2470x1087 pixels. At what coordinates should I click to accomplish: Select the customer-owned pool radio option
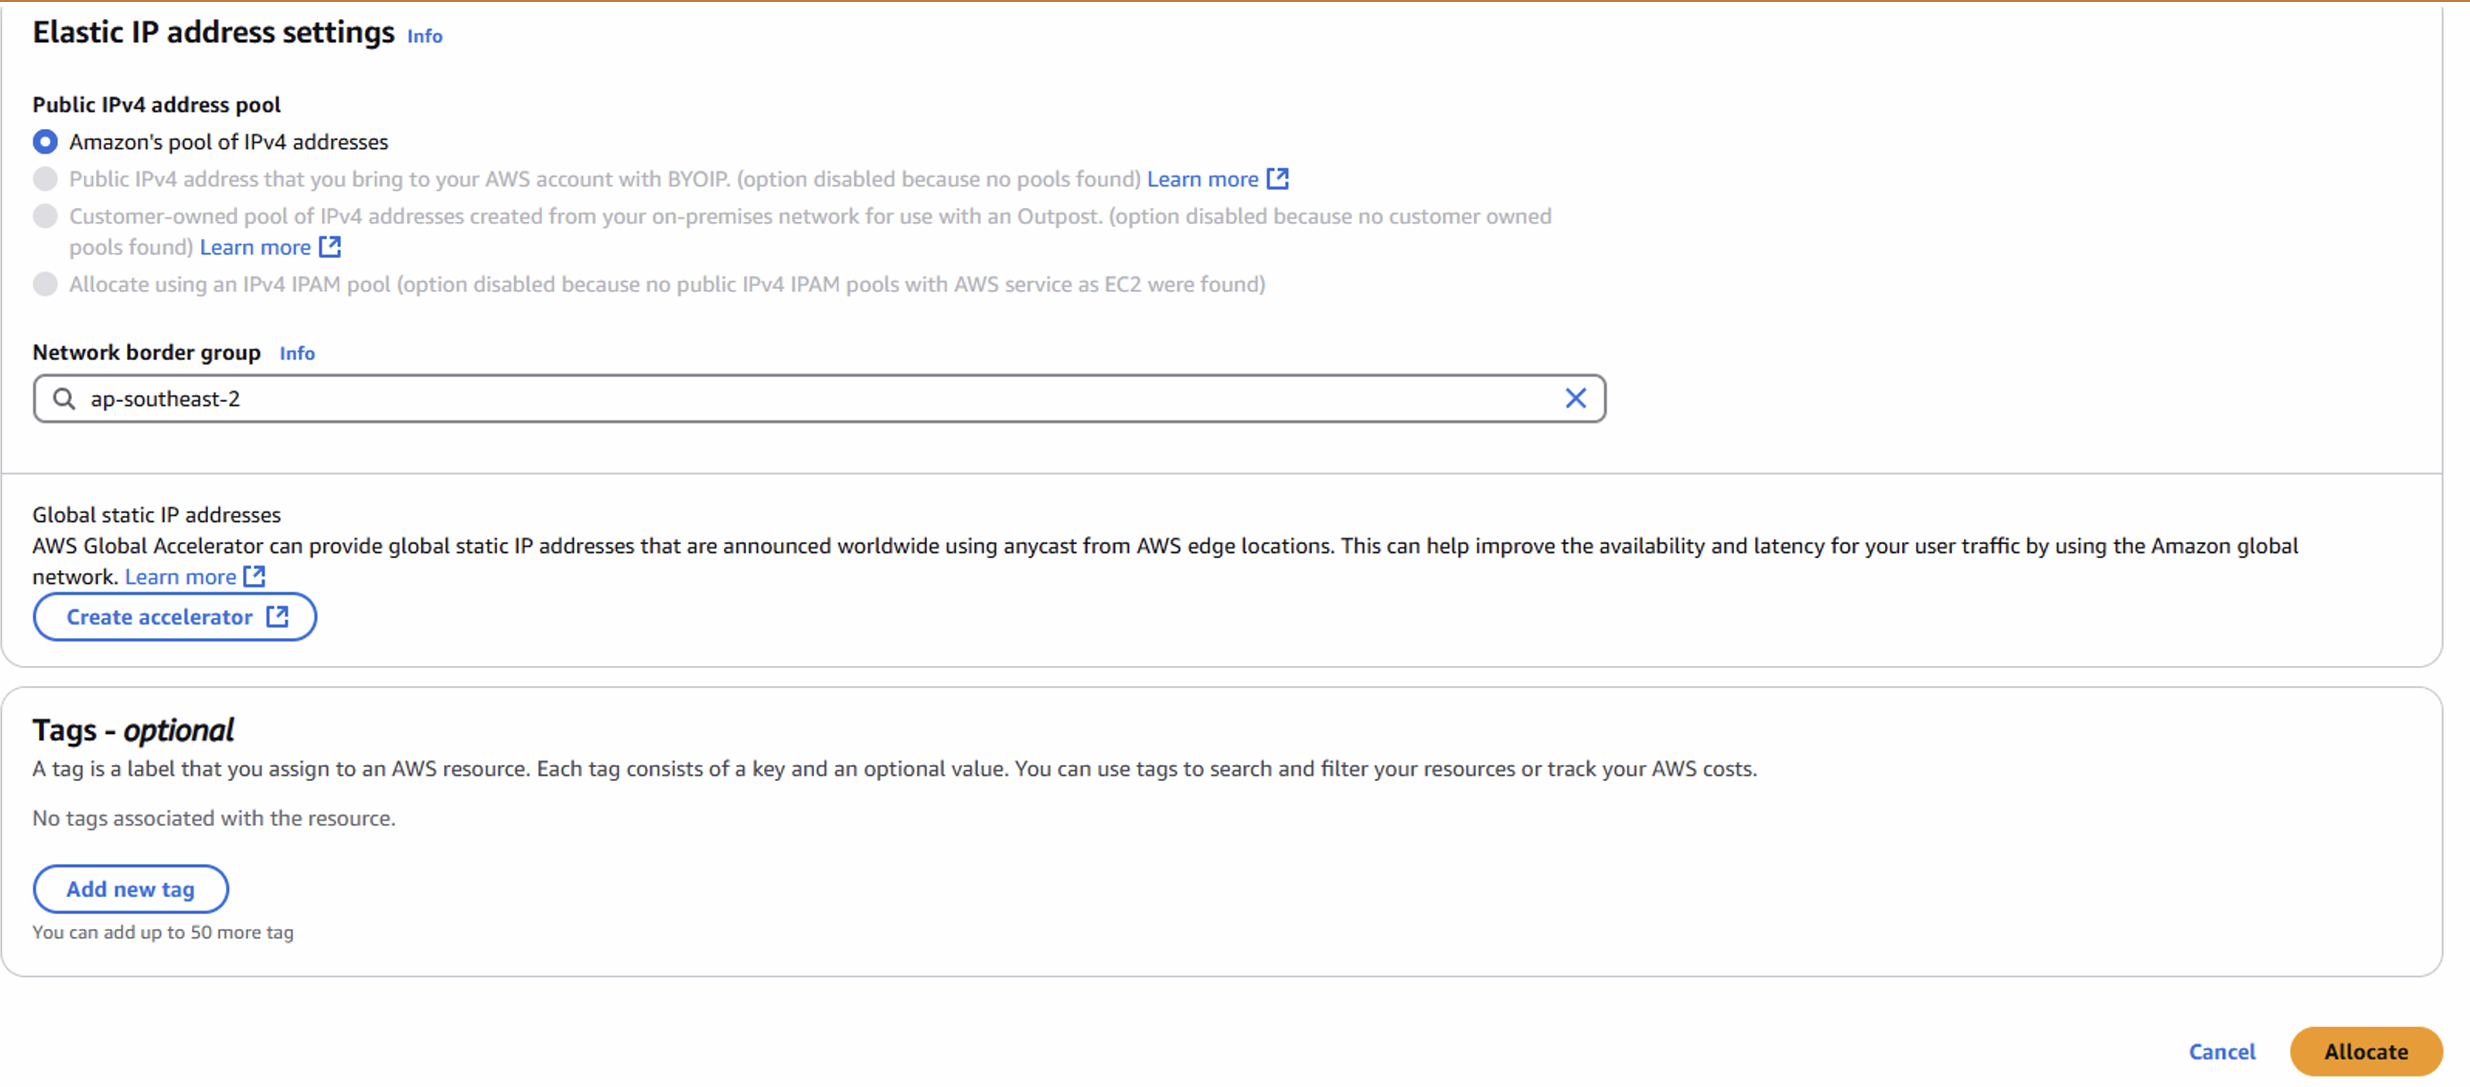tap(45, 215)
